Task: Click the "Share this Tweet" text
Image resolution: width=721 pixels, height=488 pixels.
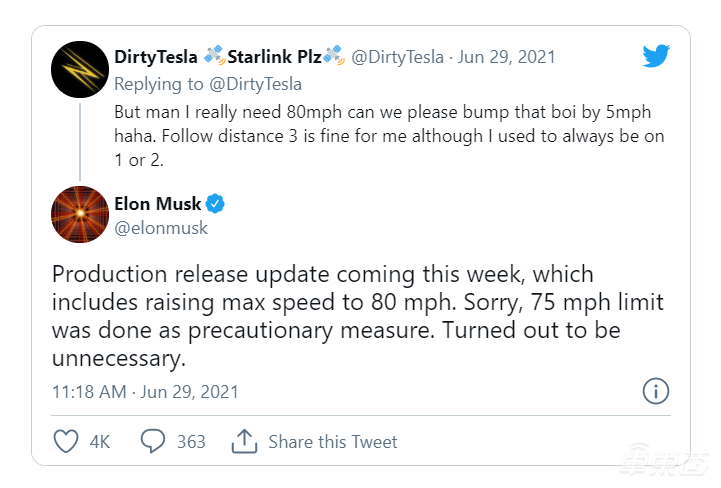Action: (333, 441)
